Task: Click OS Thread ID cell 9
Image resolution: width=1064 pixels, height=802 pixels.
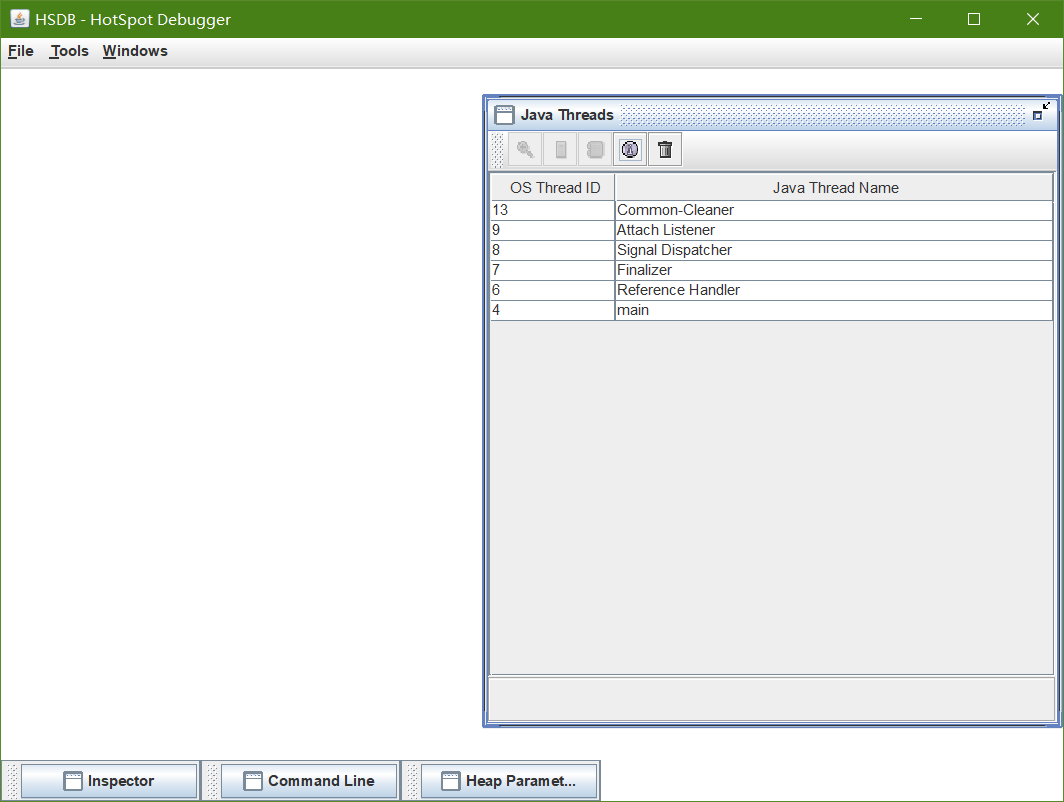Action: 552,230
